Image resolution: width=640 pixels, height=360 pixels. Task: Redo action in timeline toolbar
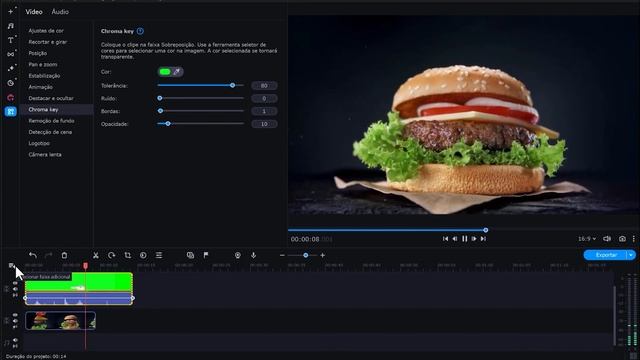click(x=49, y=255)
